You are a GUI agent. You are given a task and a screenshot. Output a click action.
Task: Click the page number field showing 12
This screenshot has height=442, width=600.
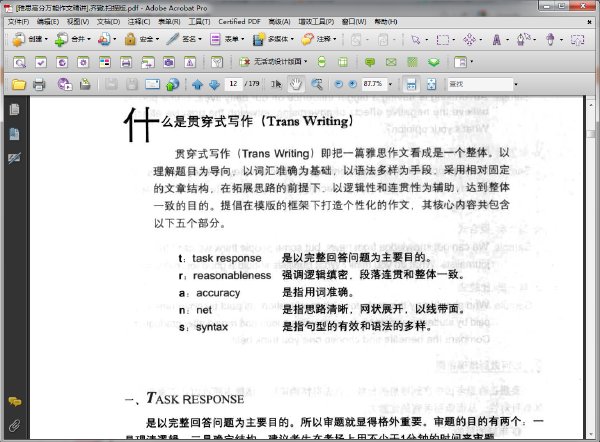coord(233,84)
